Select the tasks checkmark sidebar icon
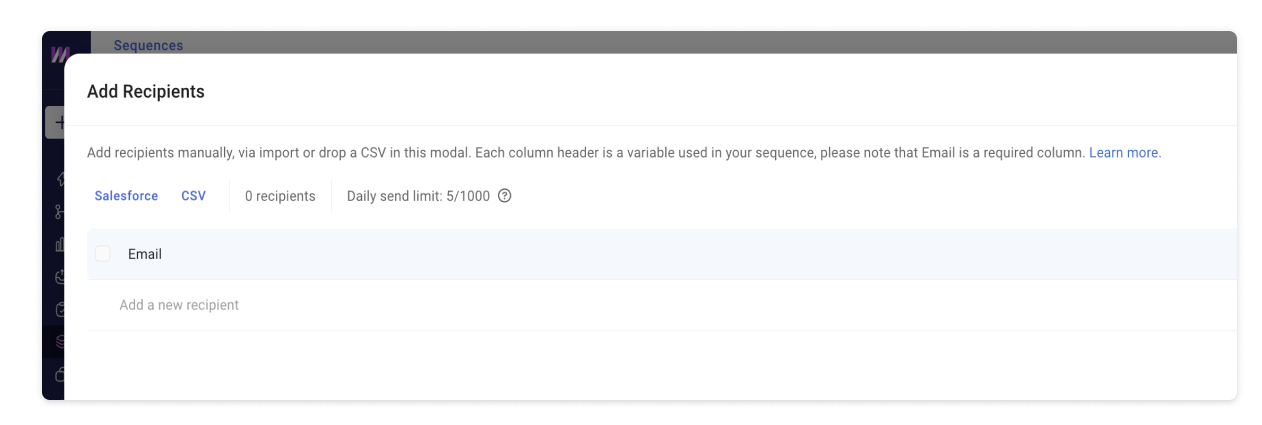 59,310
